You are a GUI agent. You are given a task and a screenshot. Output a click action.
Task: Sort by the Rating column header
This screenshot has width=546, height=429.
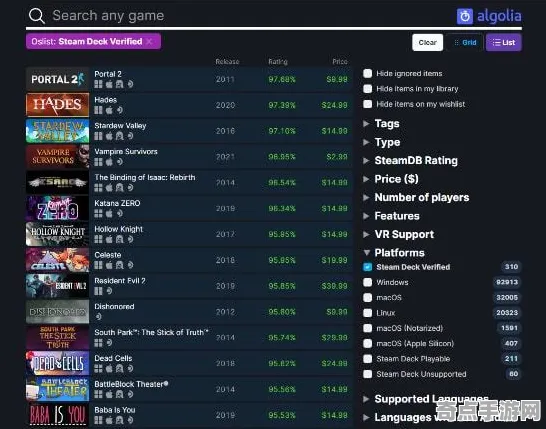coord(278,62)
